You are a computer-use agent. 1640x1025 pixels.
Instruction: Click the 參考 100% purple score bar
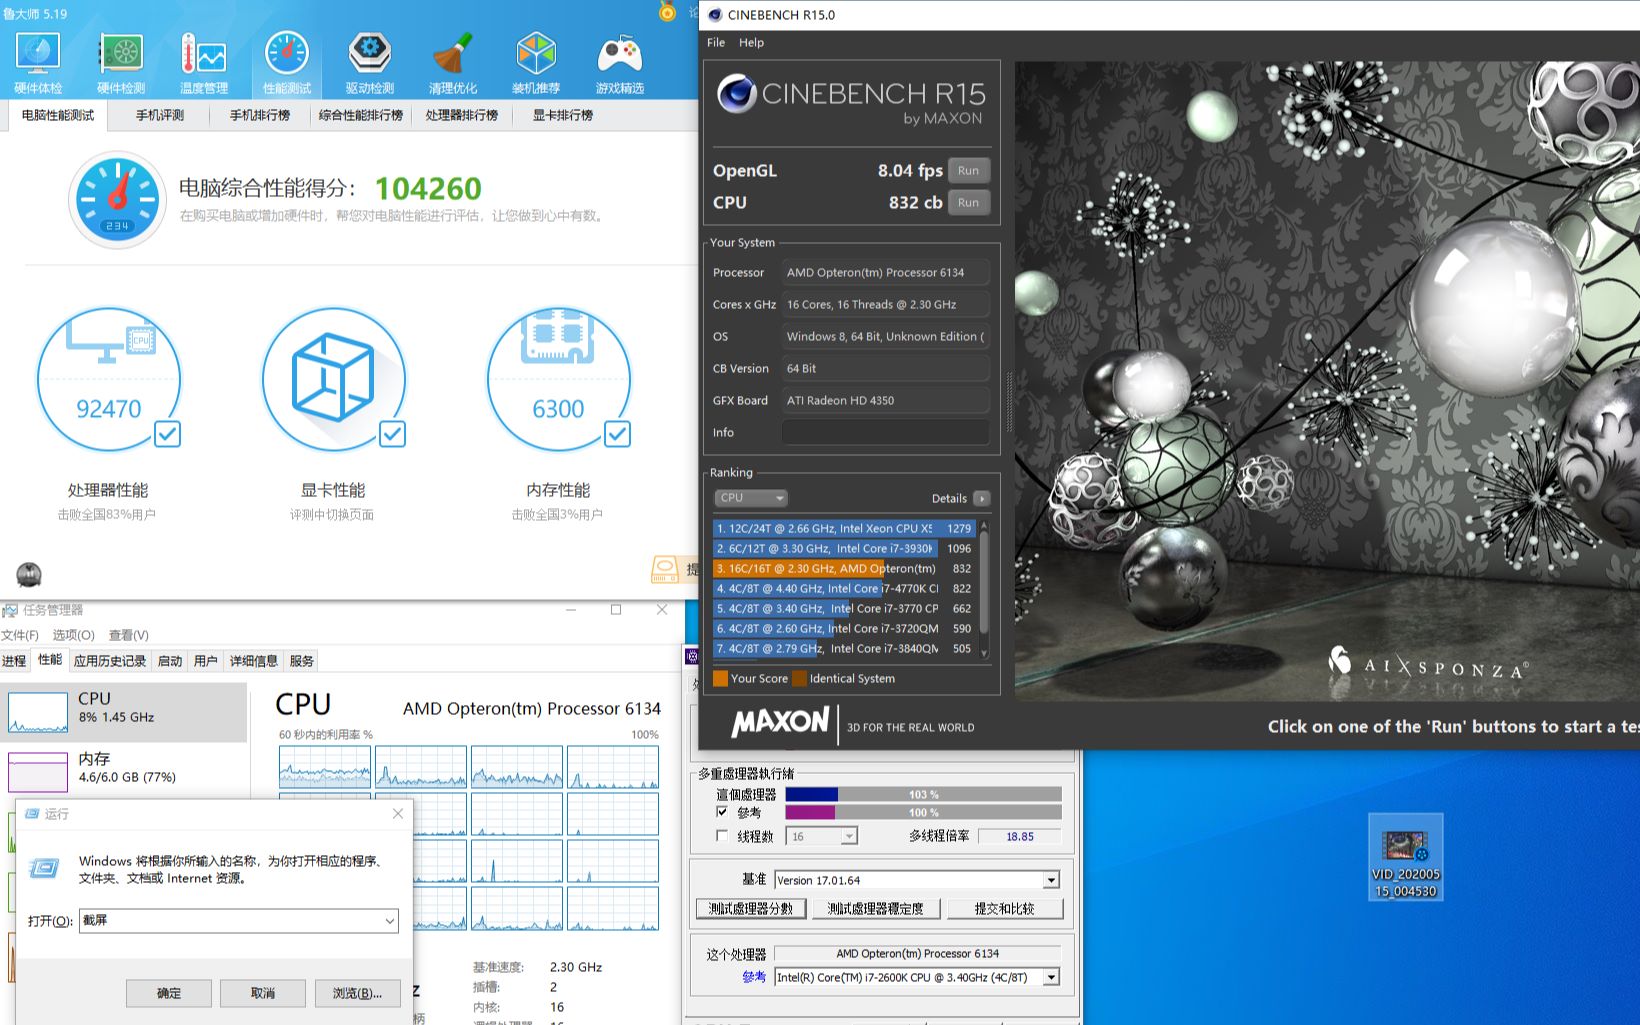coord(923,813)
